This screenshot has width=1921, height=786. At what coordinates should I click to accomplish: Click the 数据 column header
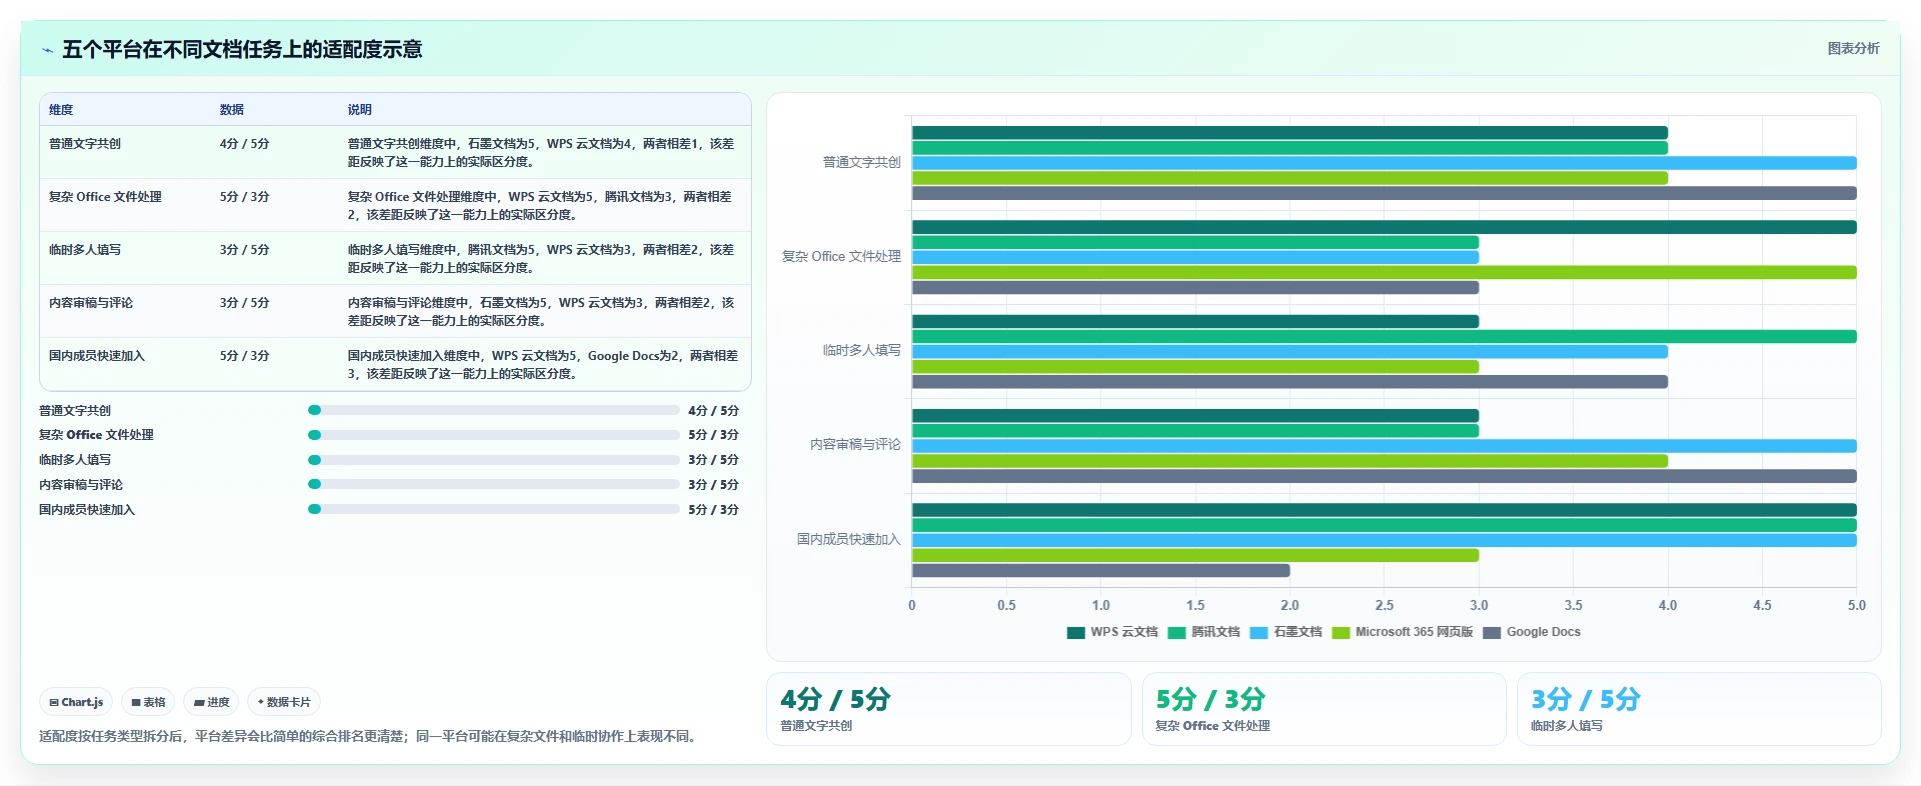click(x=232, y=110)
